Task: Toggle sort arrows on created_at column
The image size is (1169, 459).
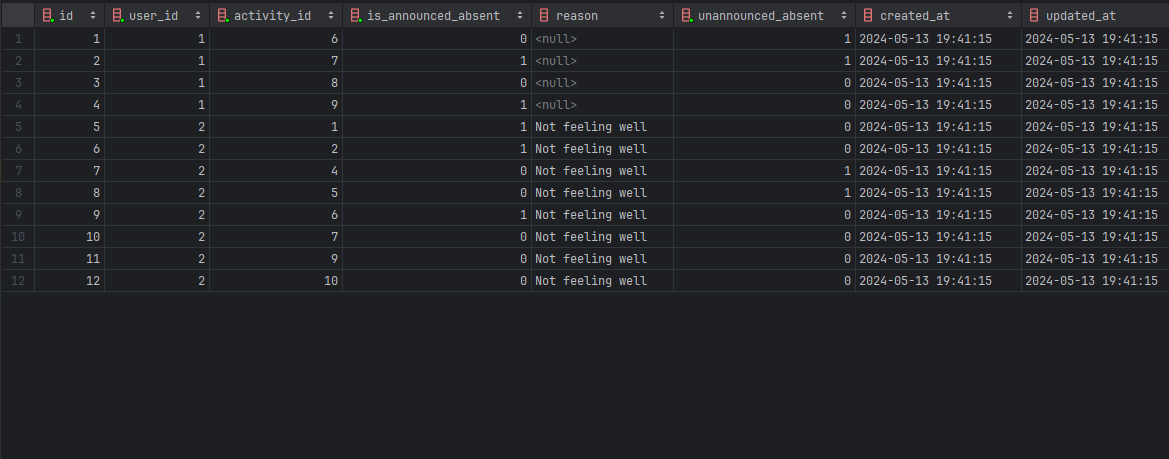Action: [x=1010, y=16]
